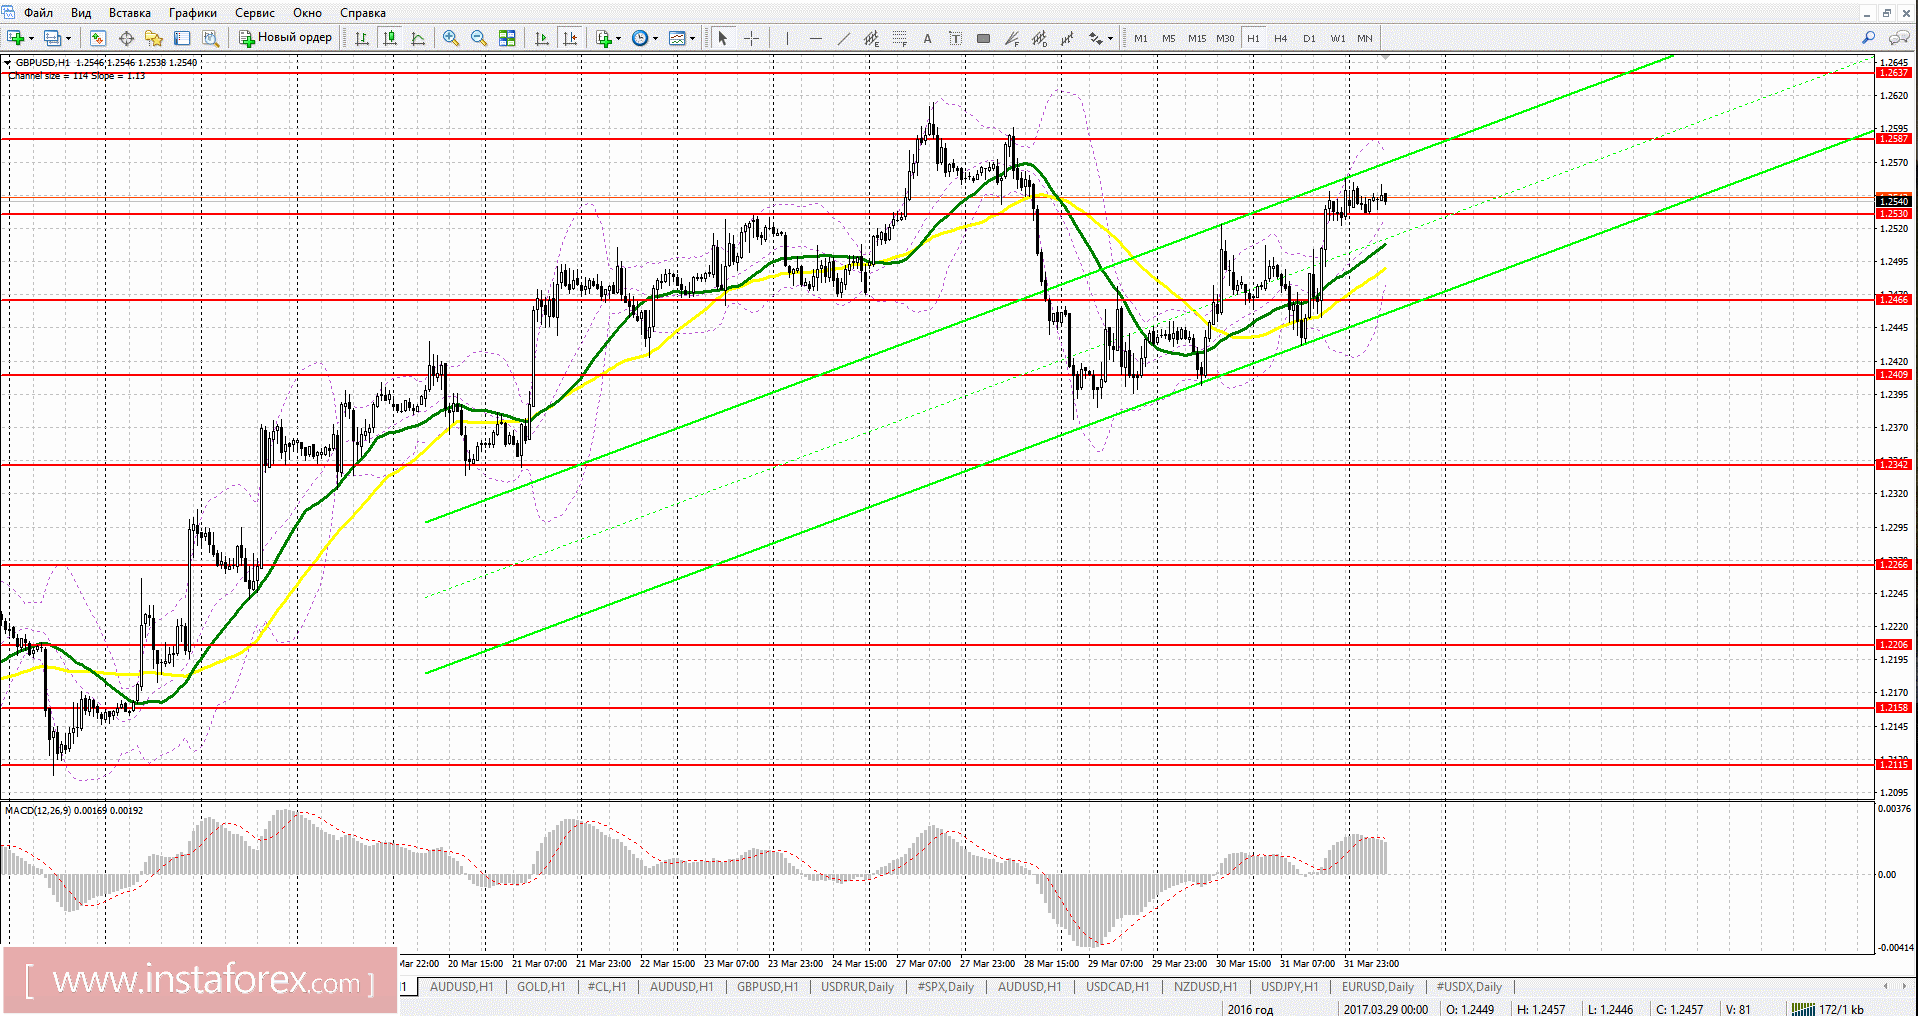Draw a trendline
Viewport: 1918px width, 1016px height.
coord(843,38)
